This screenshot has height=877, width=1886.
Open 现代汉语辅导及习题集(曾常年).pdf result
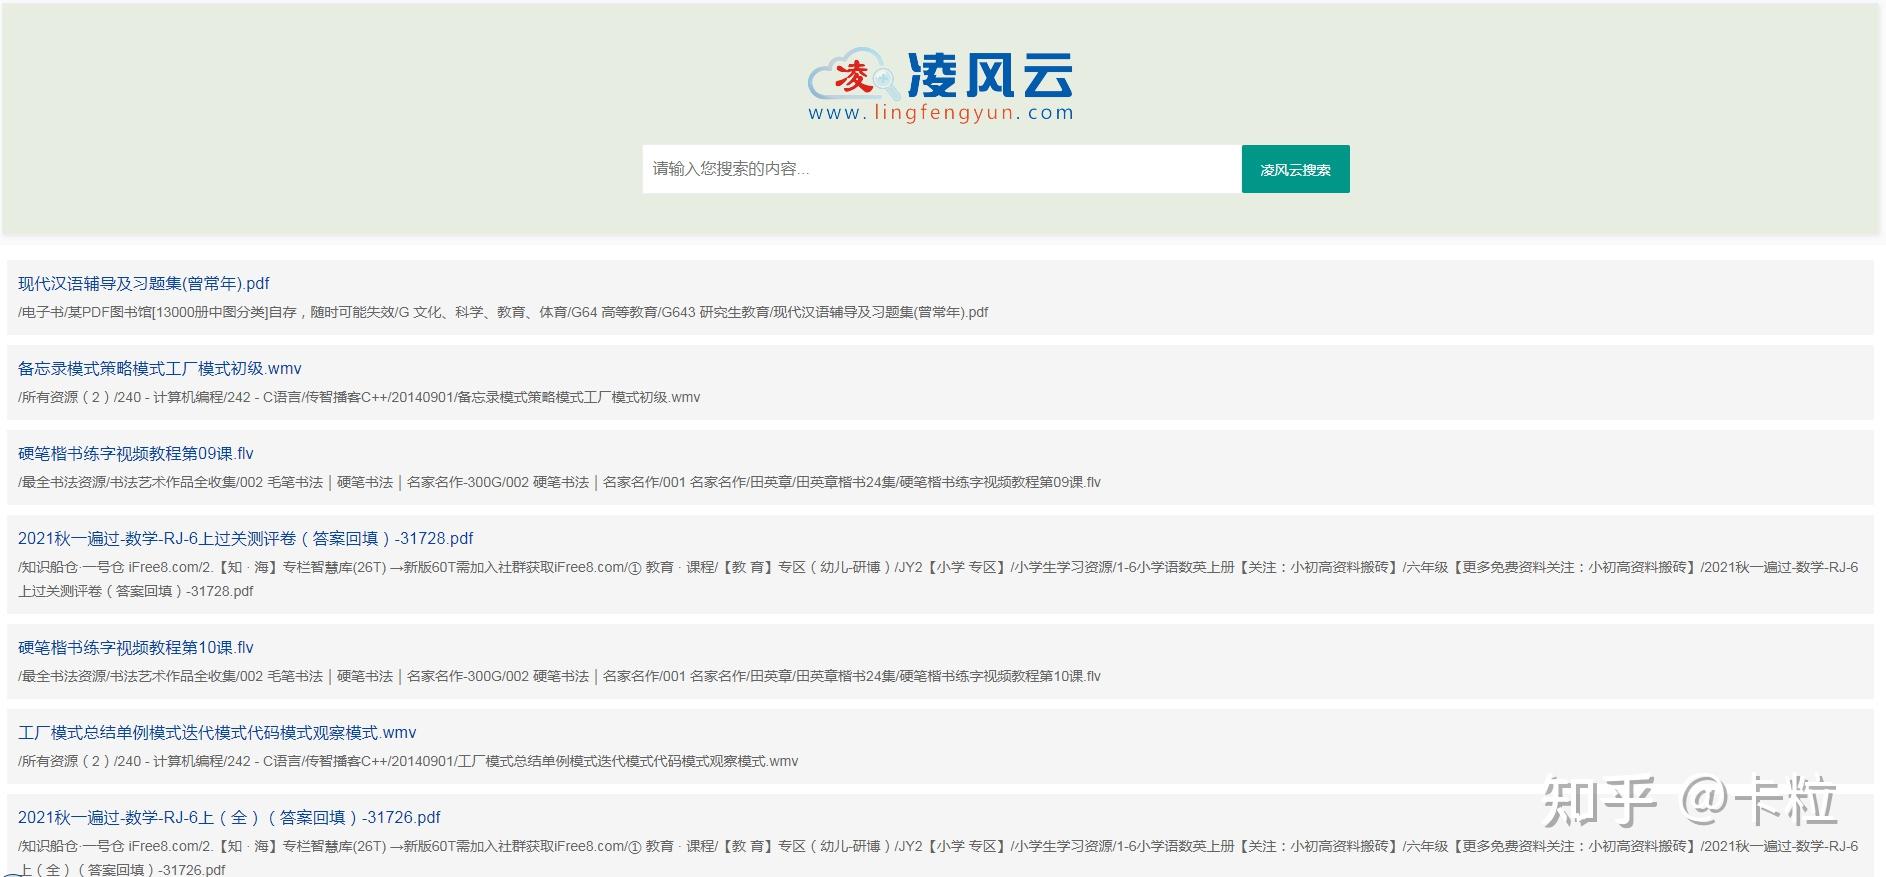pyautogui.click(x=144, y=284)
